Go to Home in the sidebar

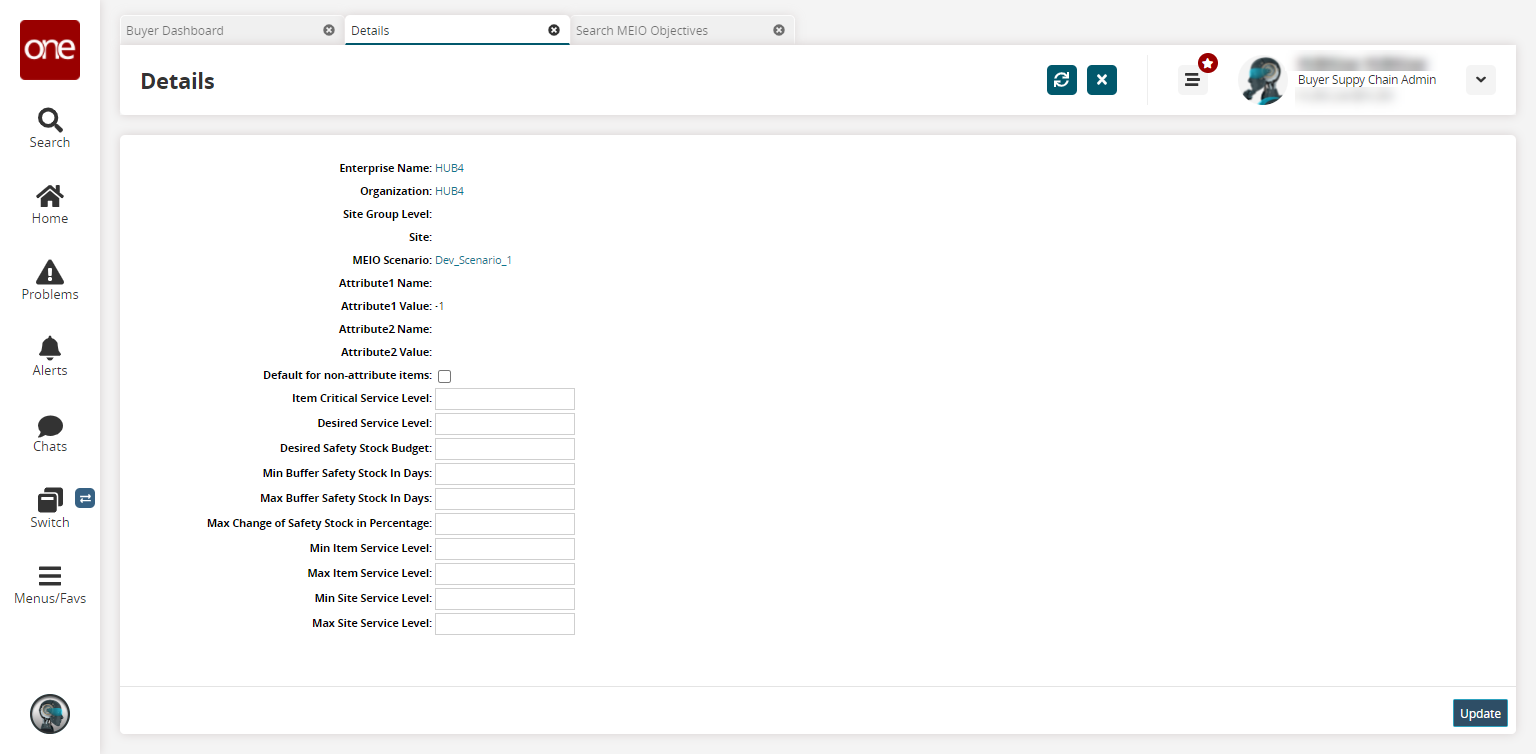[x=50, y=205]
